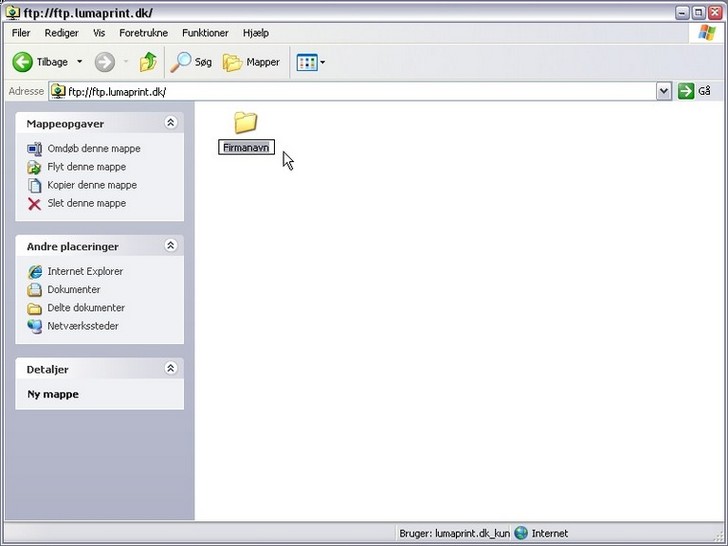Image resolution: width=728 pixels, height=546 pixels.
Task: Click the Ny mappe details text
Action: (53, 394)
